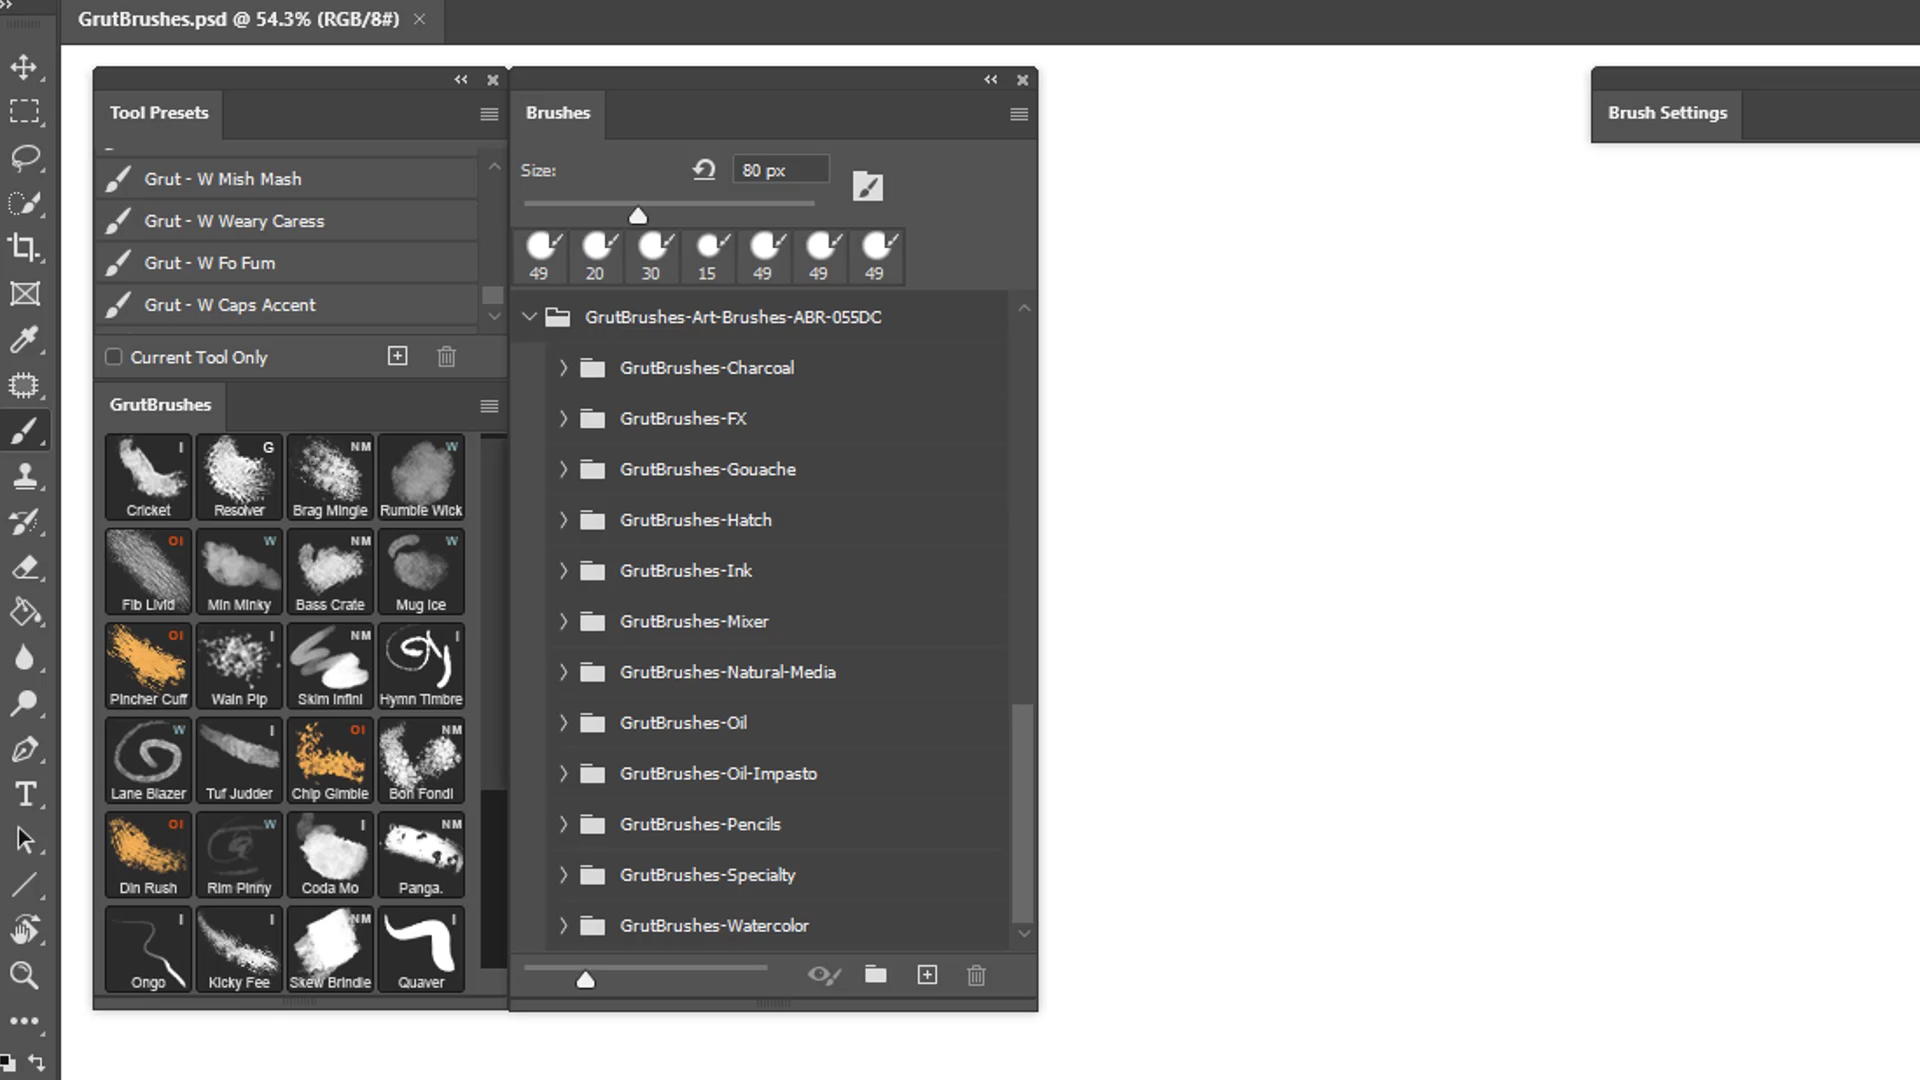Expand the GrutBrushes-Charcoal folder
The width and height of the screenshot is (1920, 1080).
coord(563,368)
